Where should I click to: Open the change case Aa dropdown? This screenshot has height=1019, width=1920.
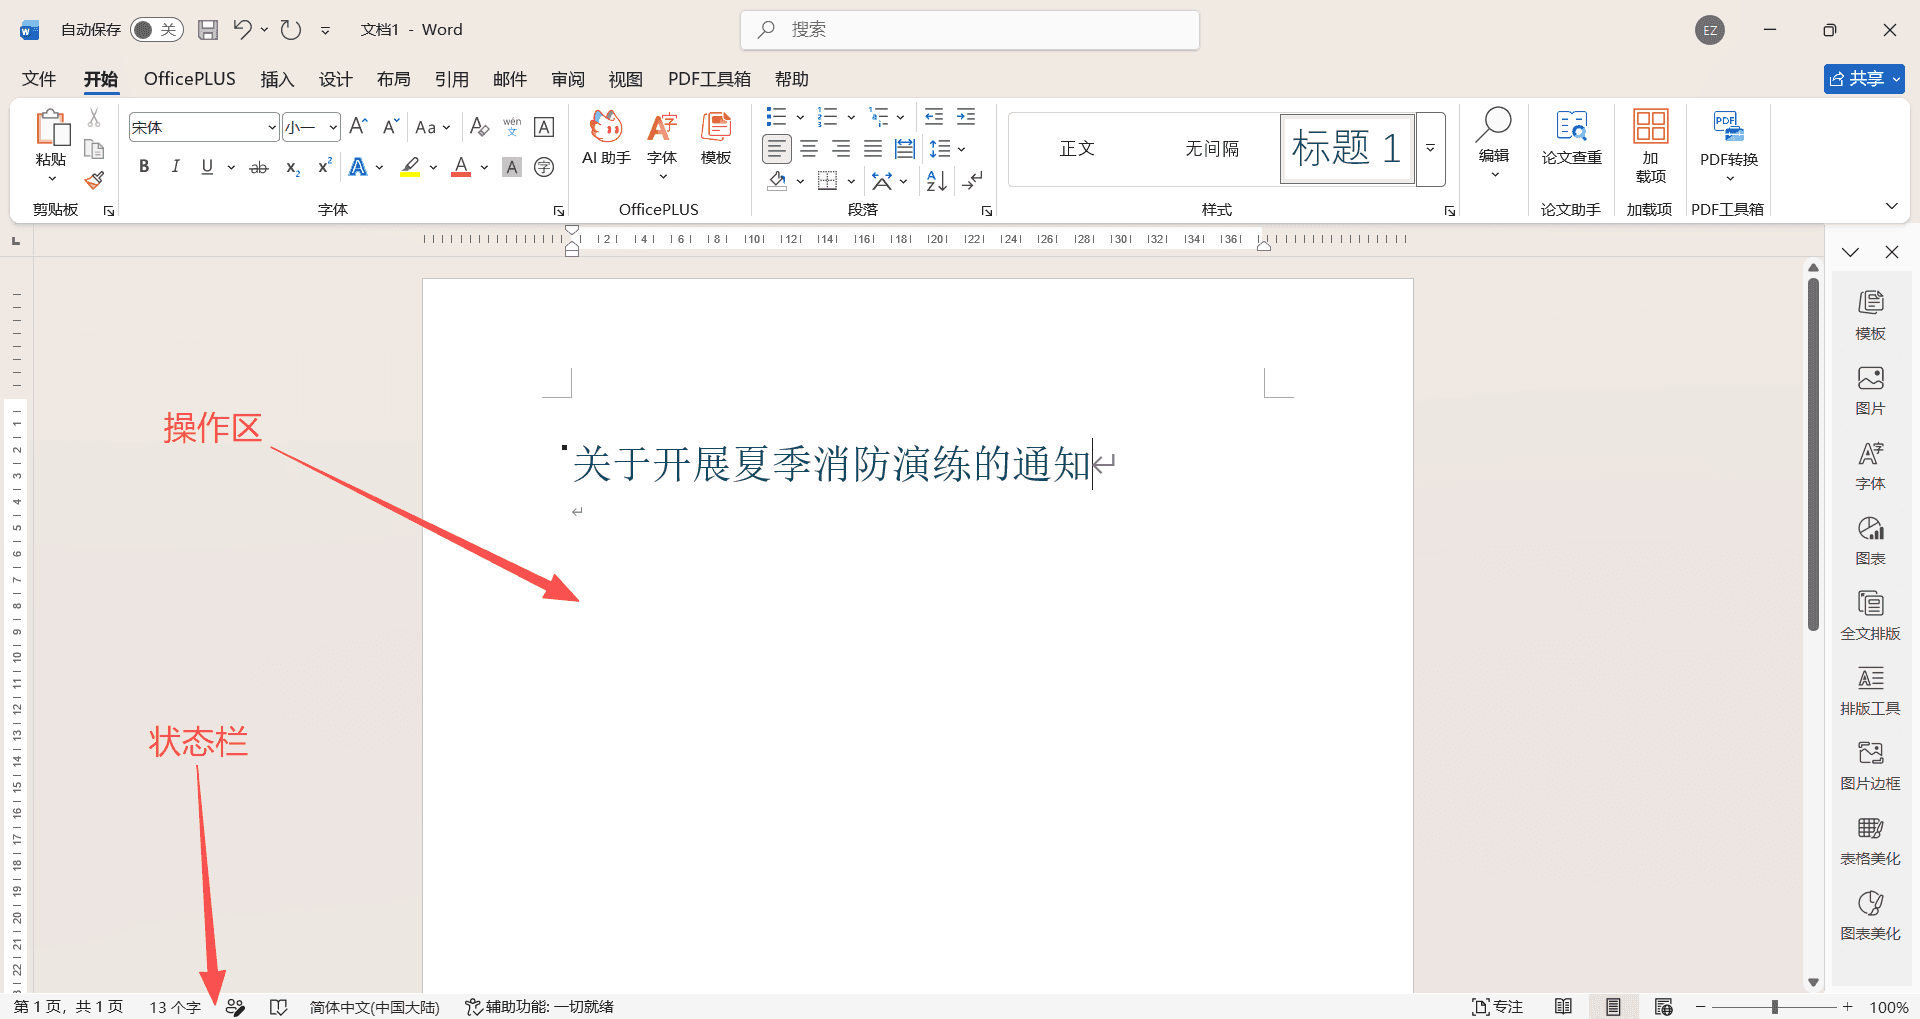[x=433, y=127]
